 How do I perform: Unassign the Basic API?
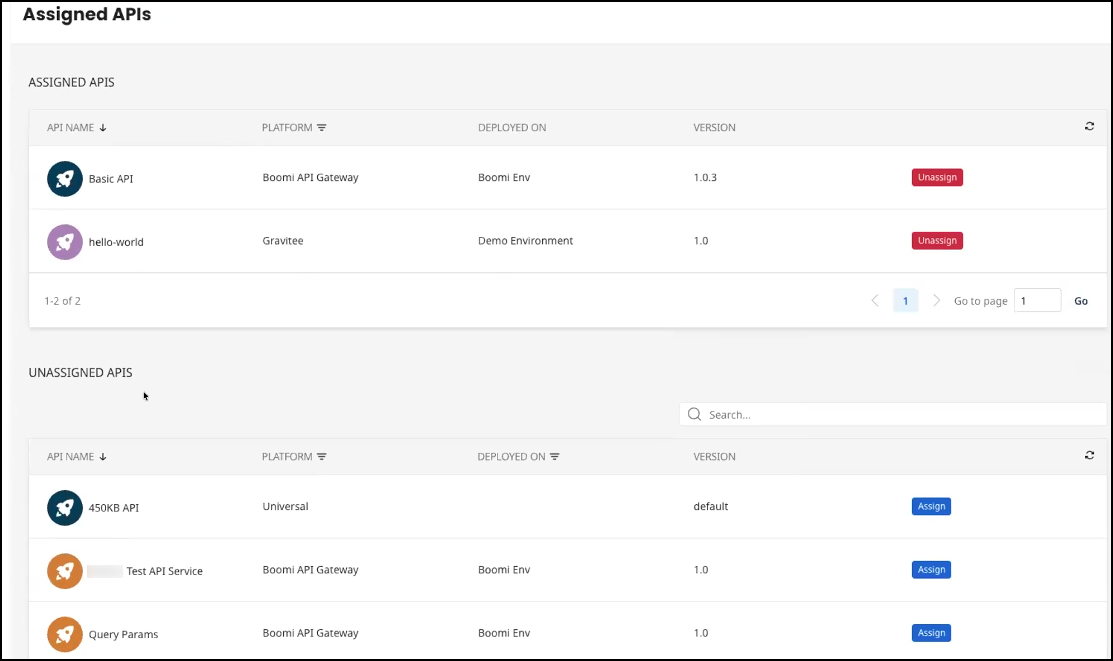pos(936,177)
